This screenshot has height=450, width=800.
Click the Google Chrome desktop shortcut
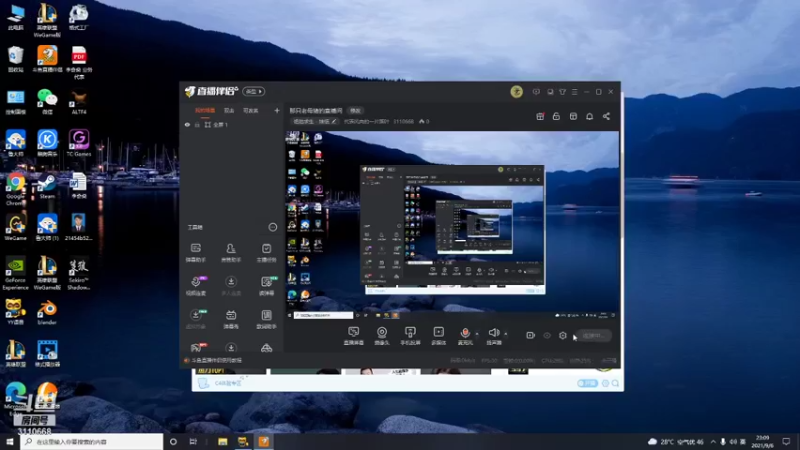click(x=15, y=188)
